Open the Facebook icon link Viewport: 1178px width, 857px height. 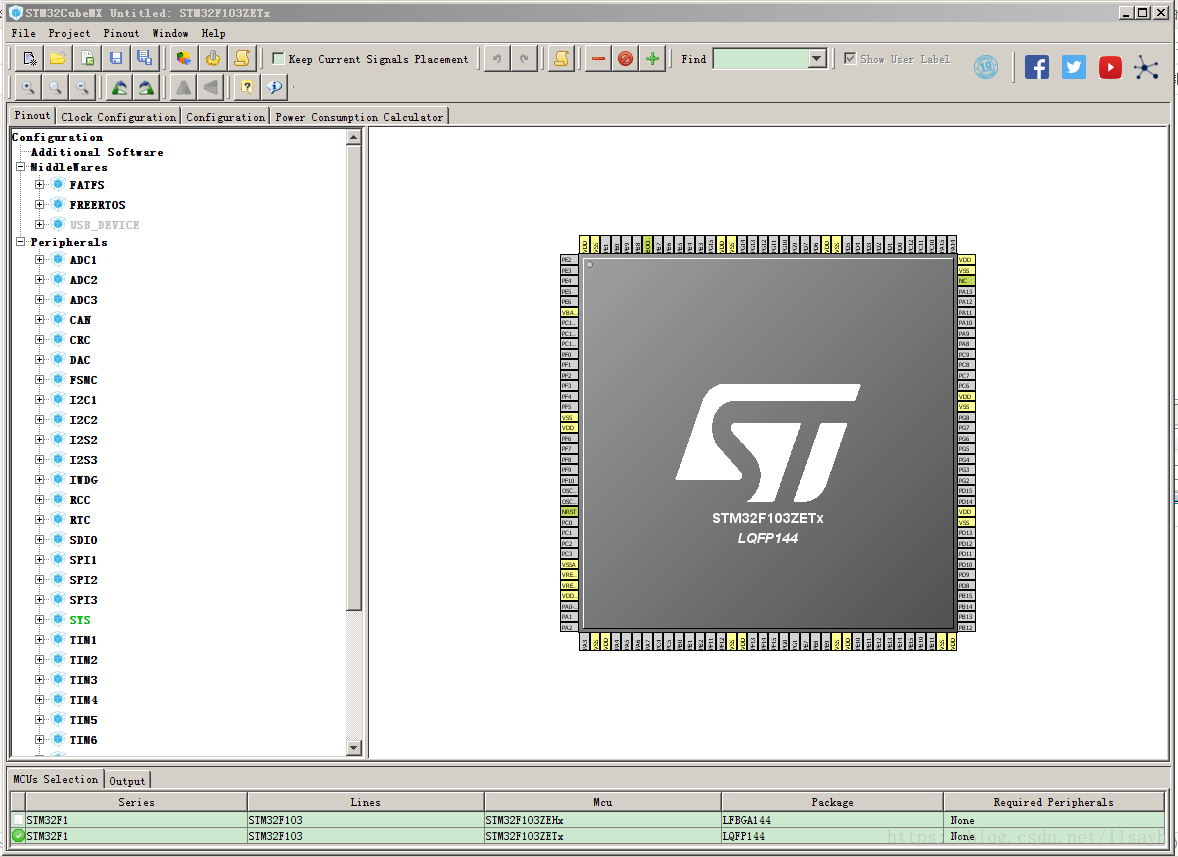click(1037, 68)
